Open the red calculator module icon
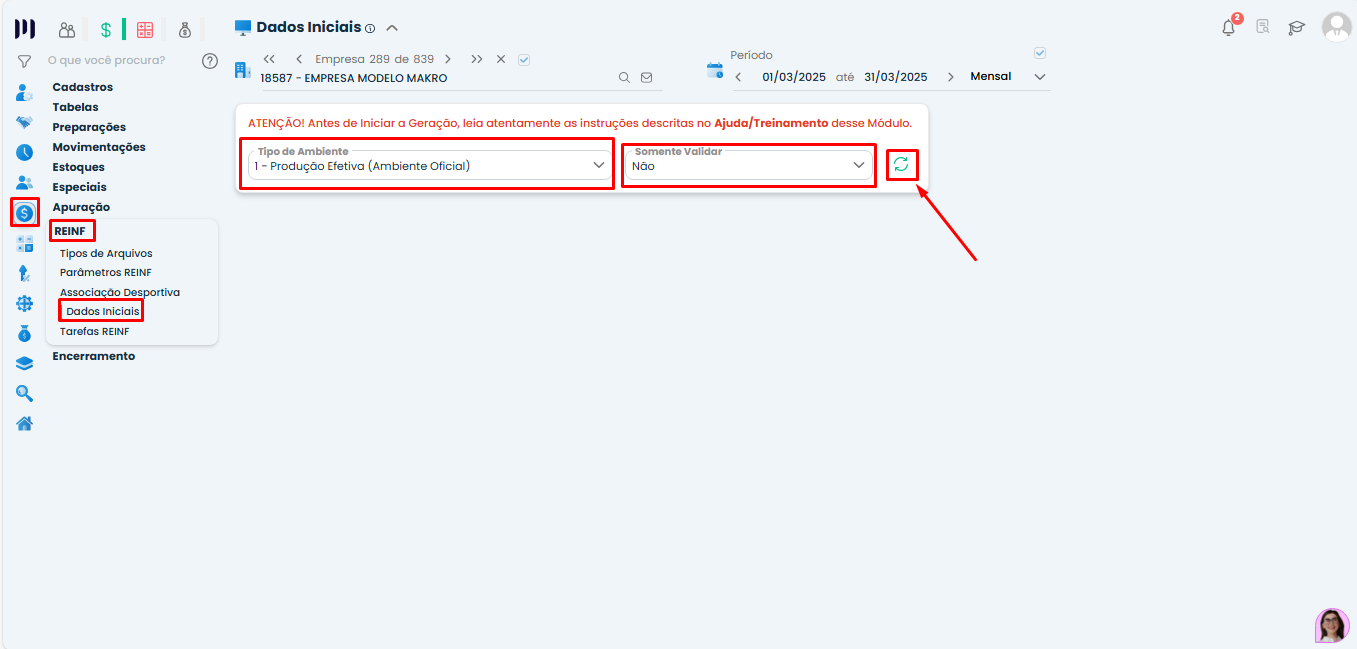 pyautogui.click(x=145, y=30)
